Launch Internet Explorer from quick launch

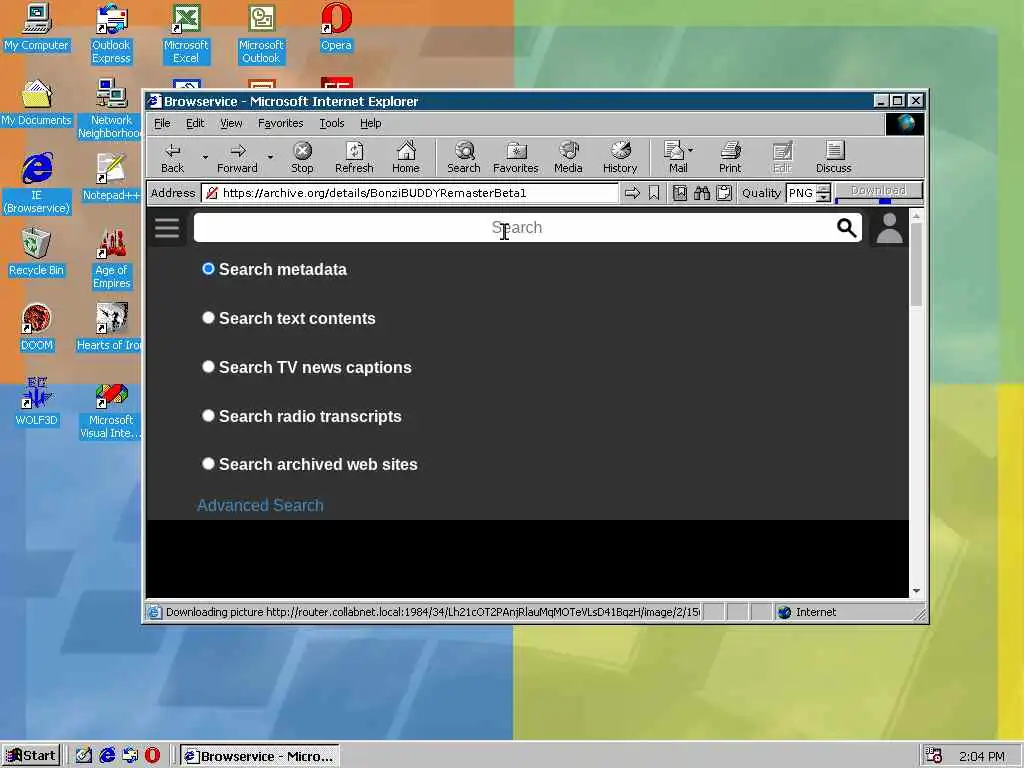(107, 756)
